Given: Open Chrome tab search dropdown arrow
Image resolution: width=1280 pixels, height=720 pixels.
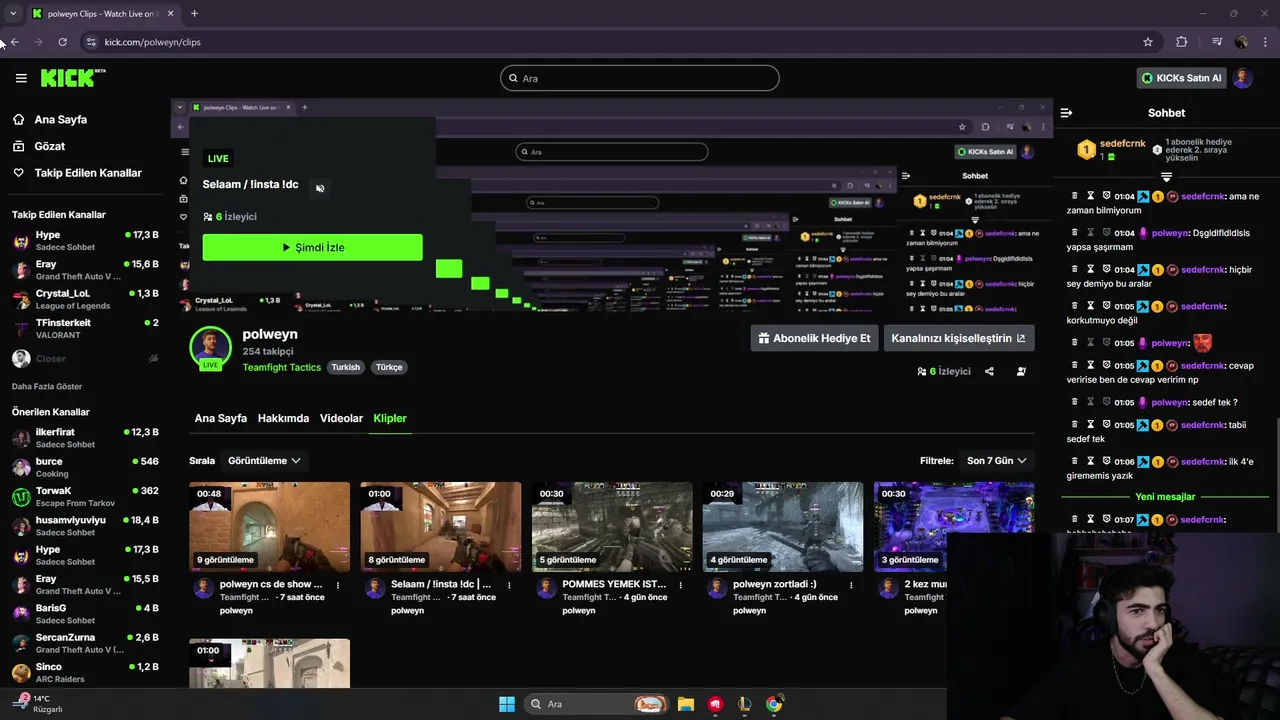Looking at the screenshot, I should tap(12, 13).
